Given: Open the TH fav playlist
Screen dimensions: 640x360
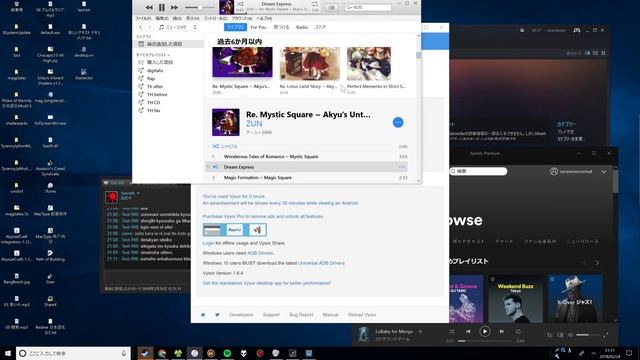Looking at the screenshot, I should (153, 111).
